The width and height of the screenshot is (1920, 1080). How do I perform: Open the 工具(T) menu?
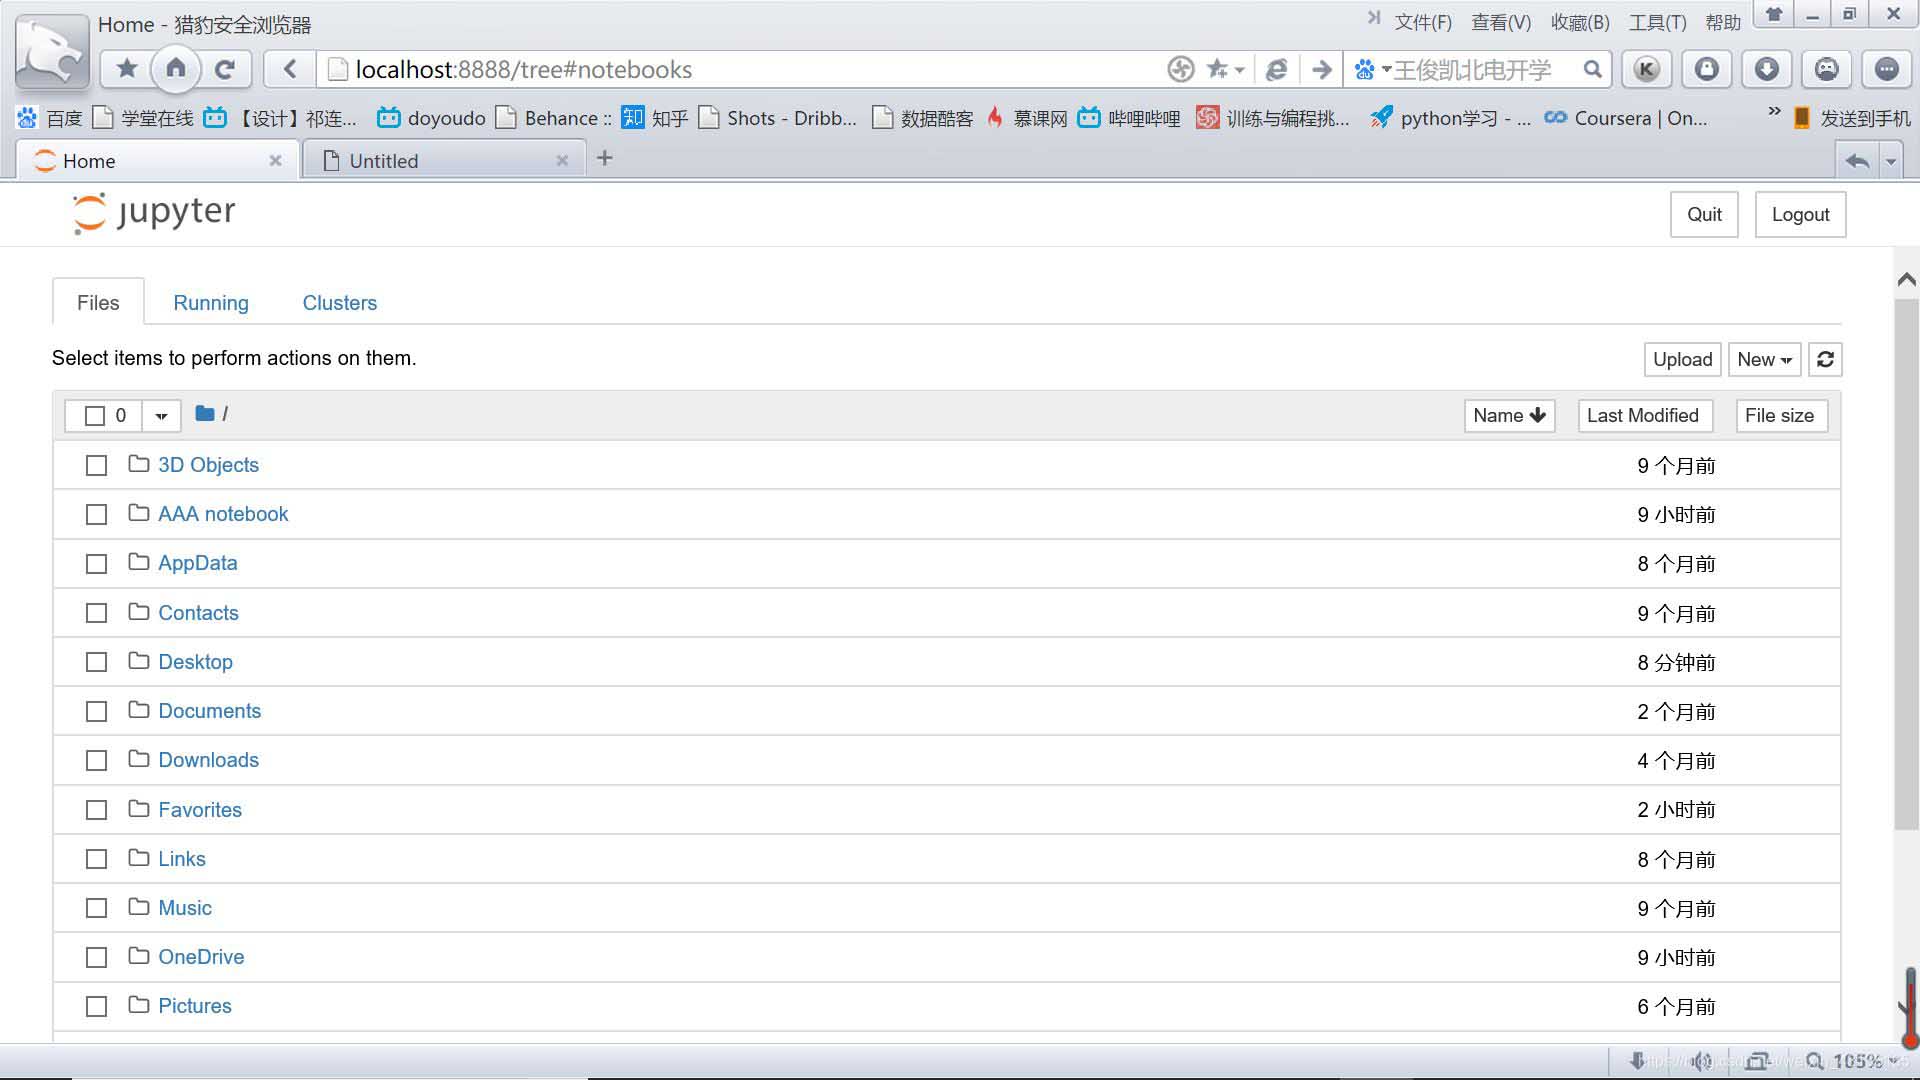click(x=1657, y=22)
